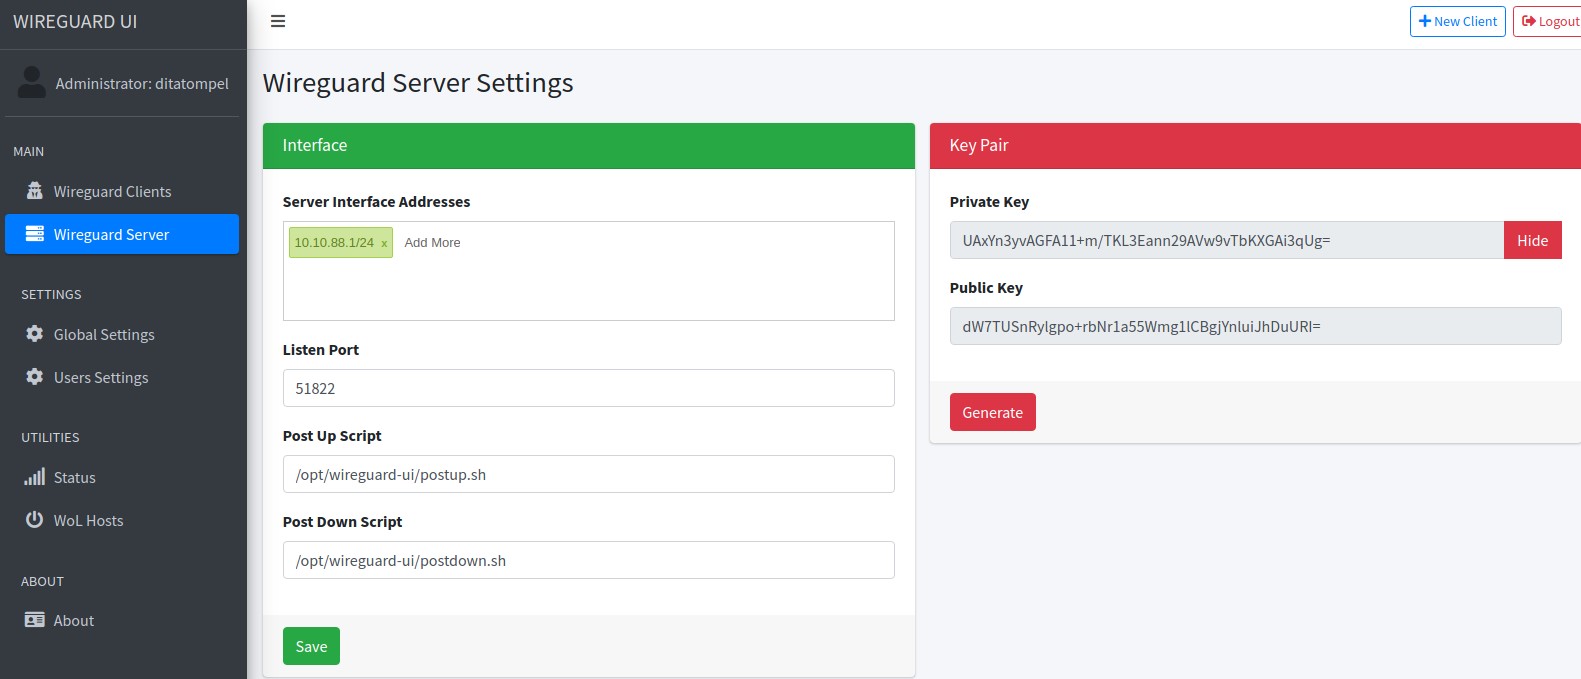Open Wireguard Clients page

122,191
